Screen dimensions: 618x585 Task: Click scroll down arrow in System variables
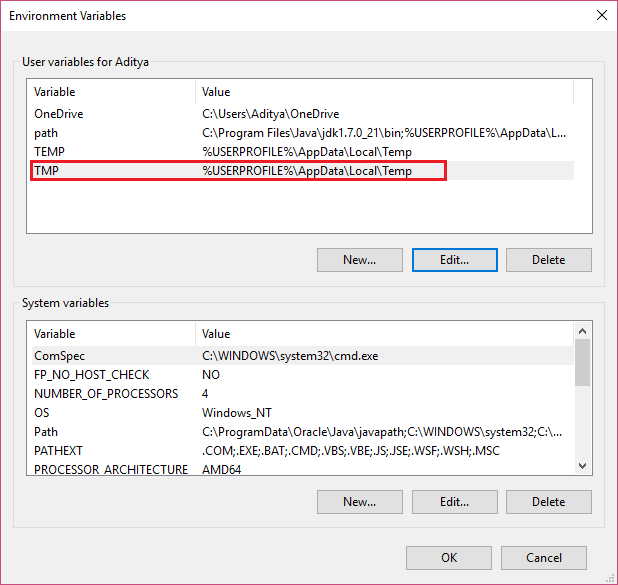click(x=582, y=466)
